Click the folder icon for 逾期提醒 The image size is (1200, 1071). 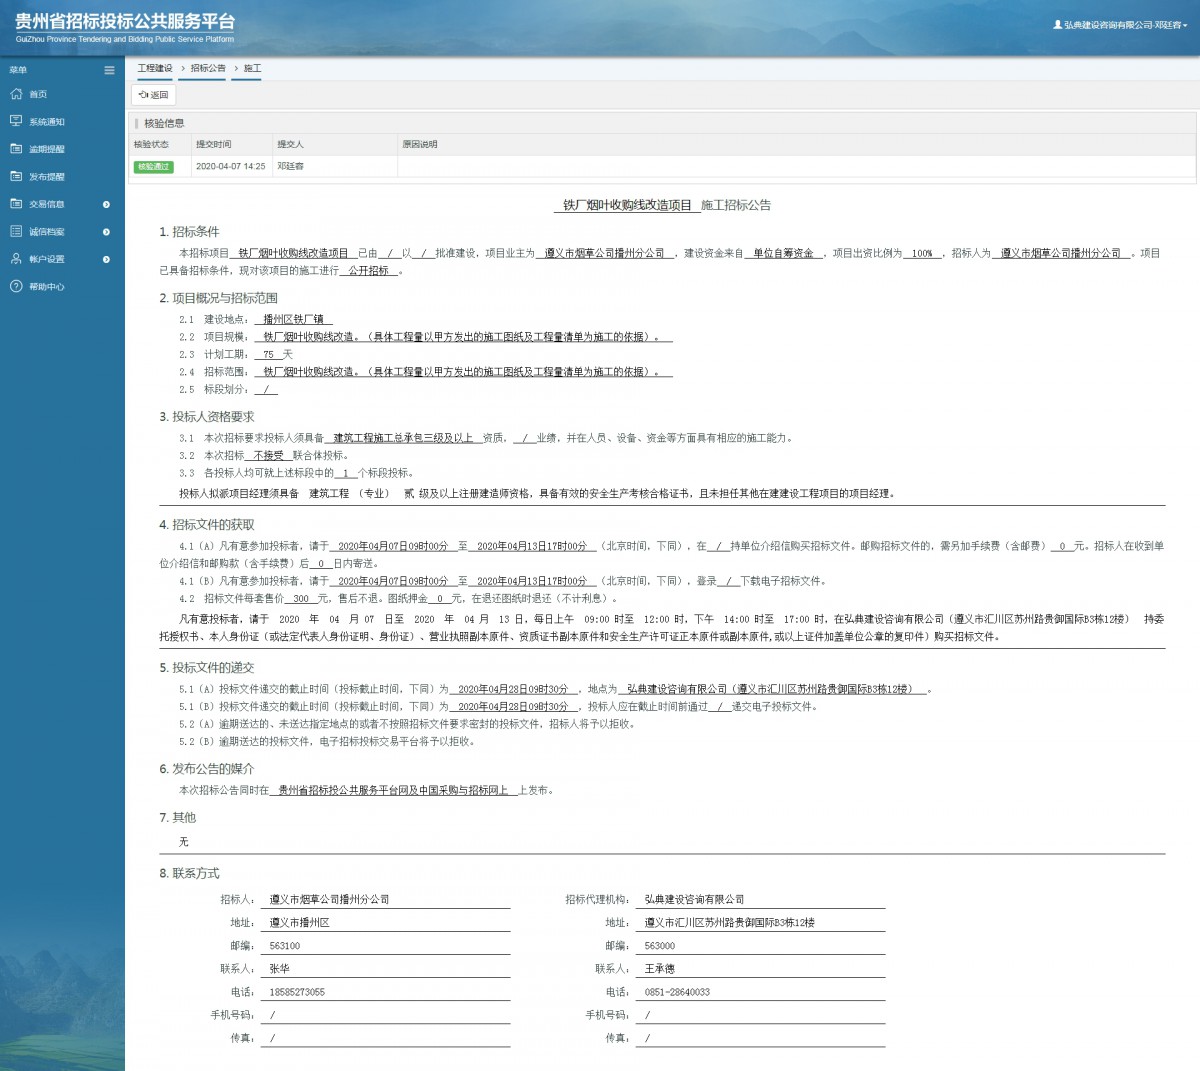click(16, 149)
